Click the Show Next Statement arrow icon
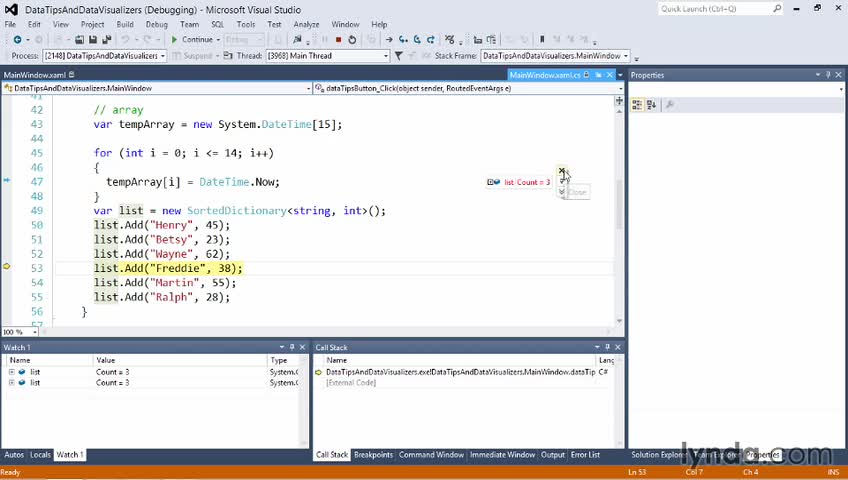Image resolution: width=848 pixels, height=480 pixels. coord(389,39)
